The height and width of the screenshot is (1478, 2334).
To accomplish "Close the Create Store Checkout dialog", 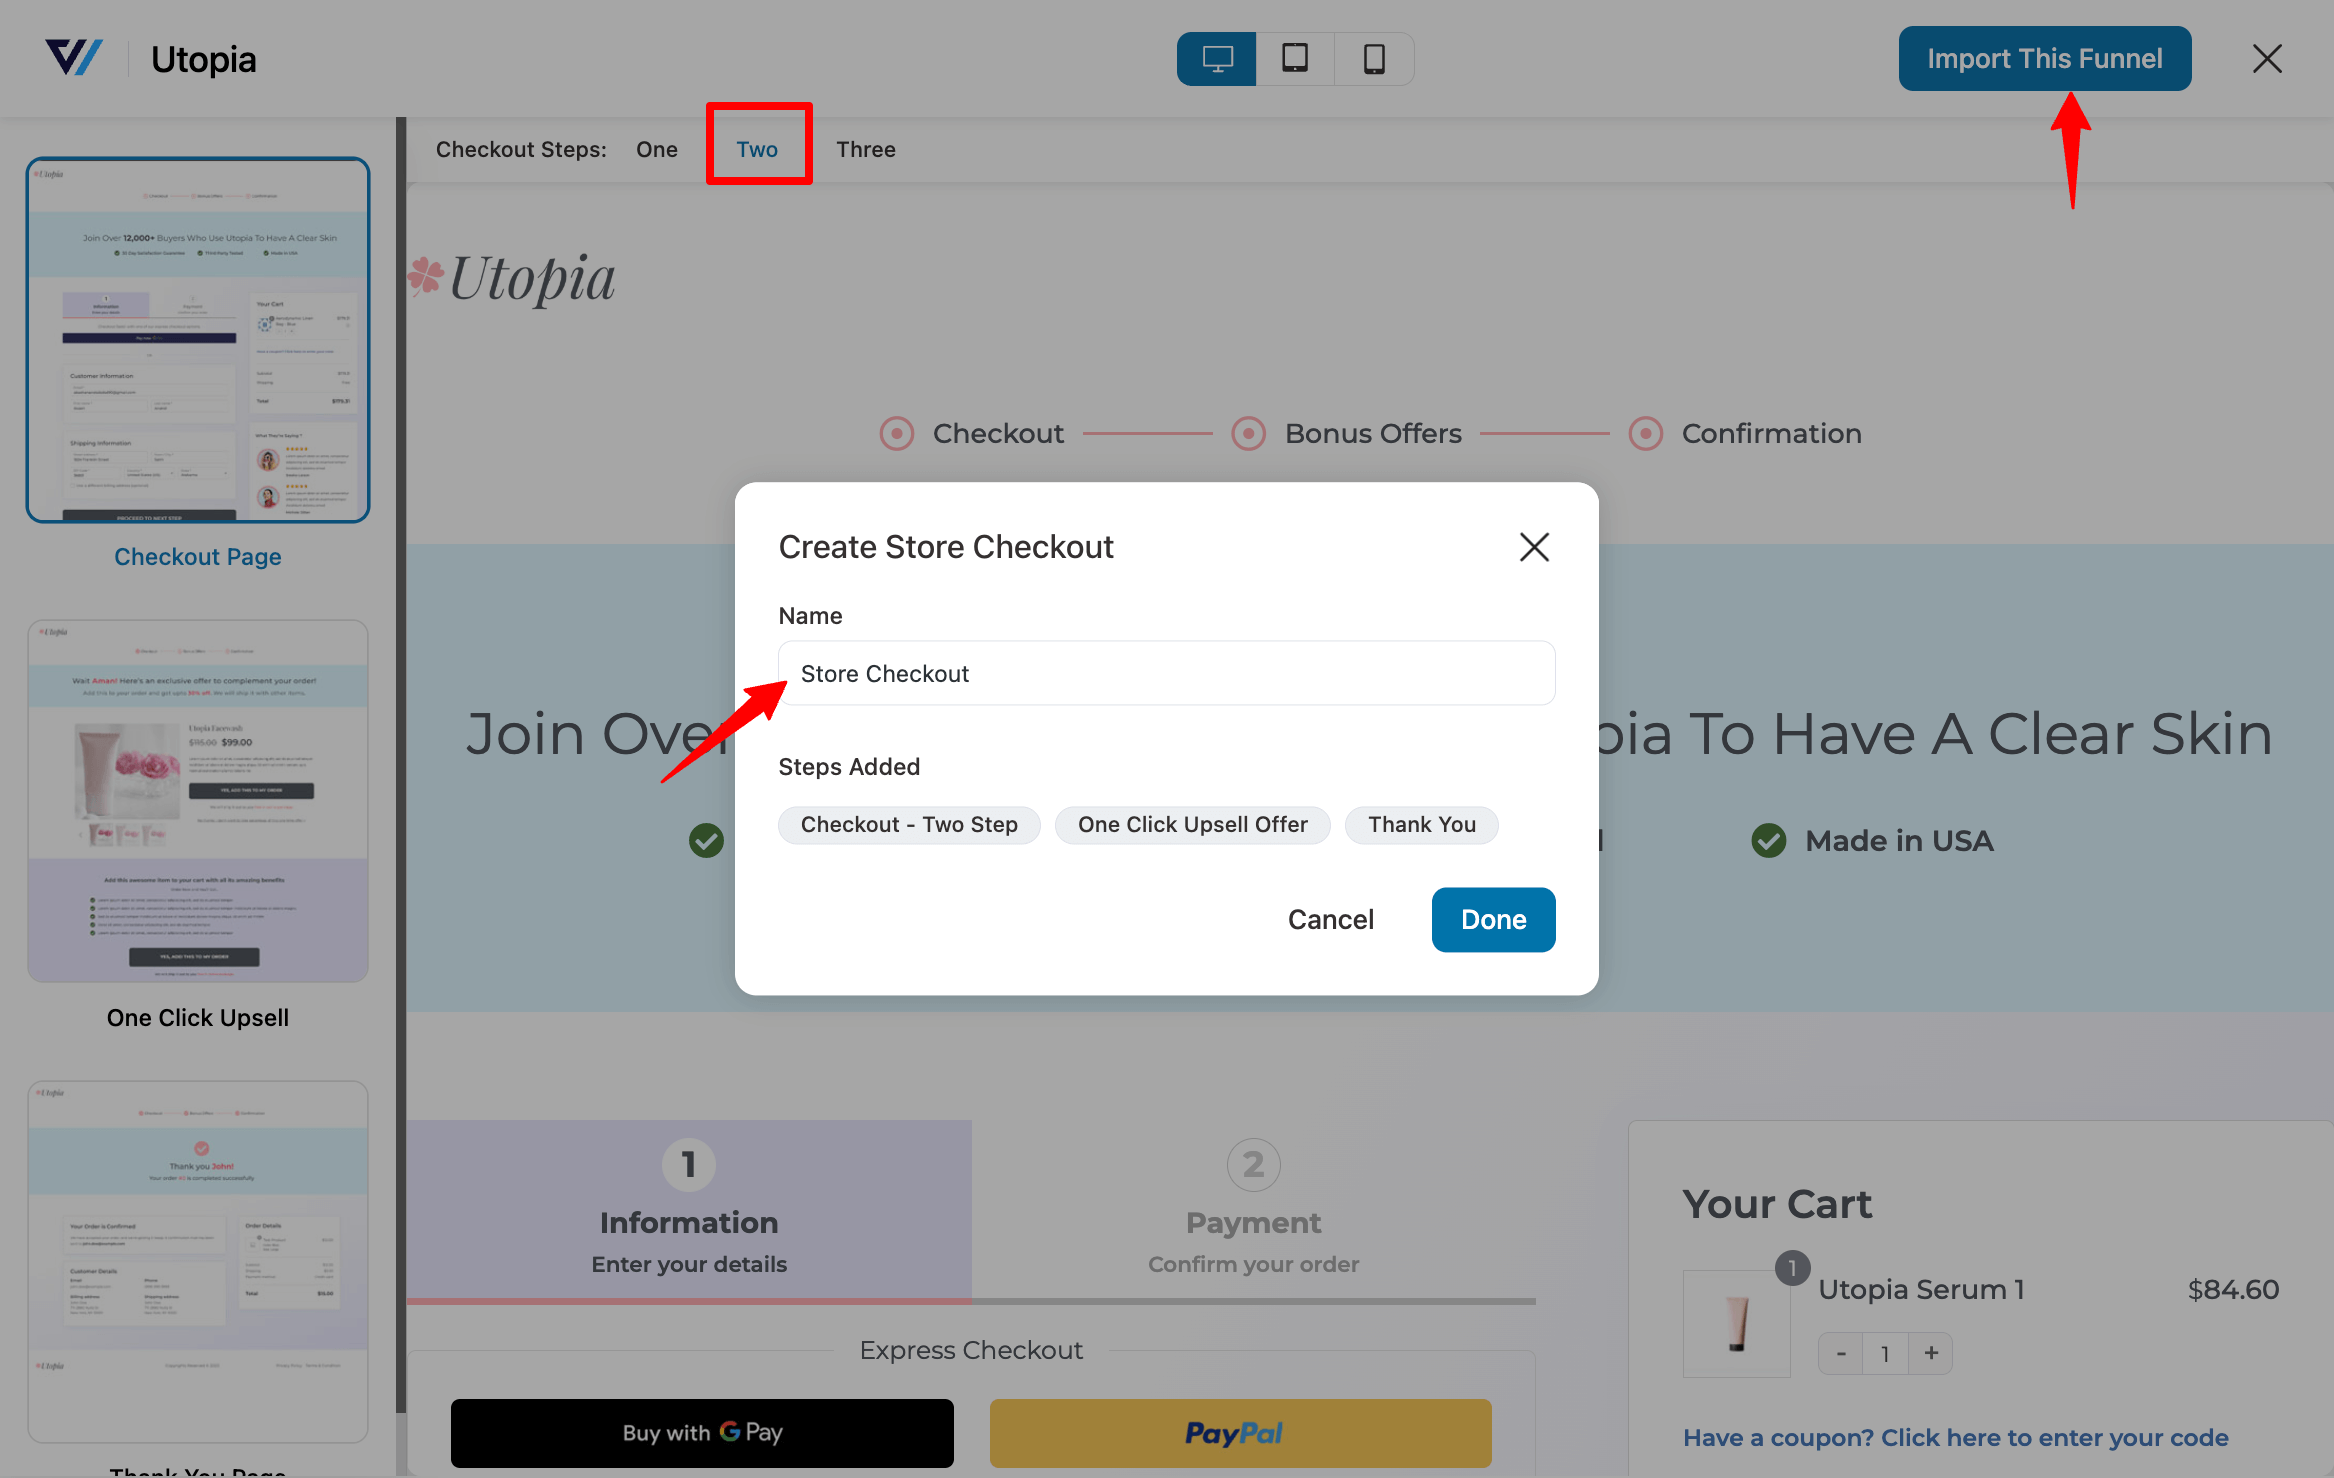I will point(1534,547).
